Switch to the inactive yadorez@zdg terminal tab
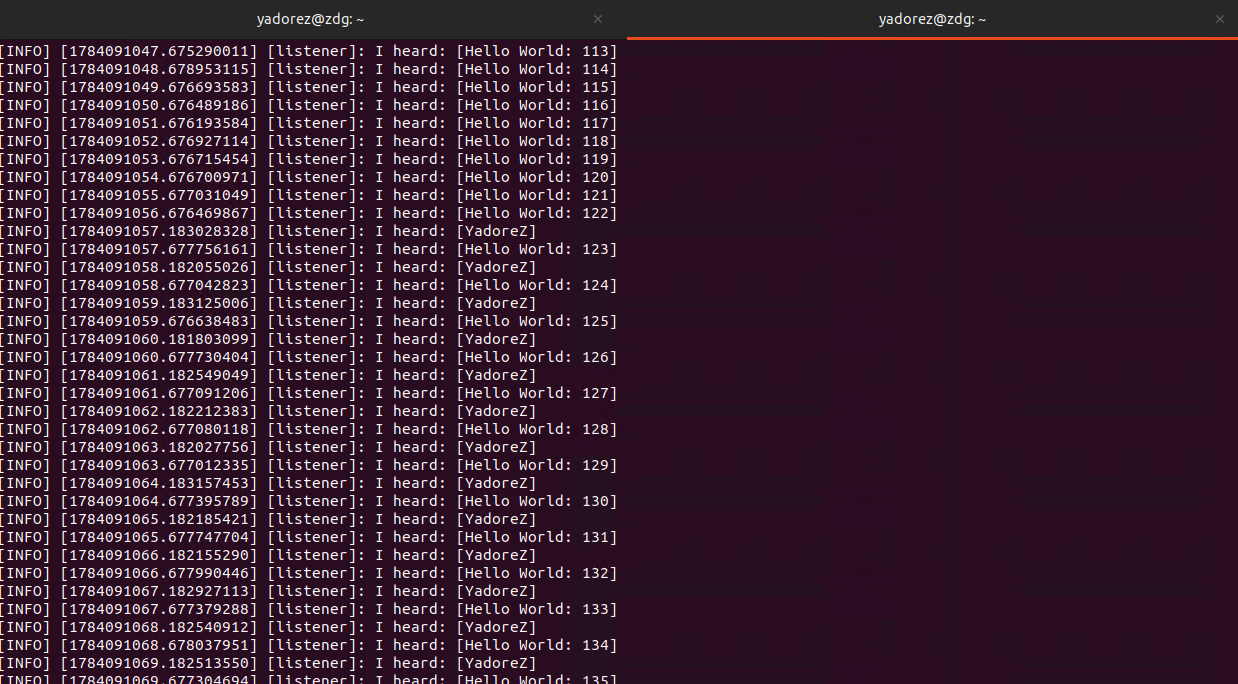 pos(310,19)
